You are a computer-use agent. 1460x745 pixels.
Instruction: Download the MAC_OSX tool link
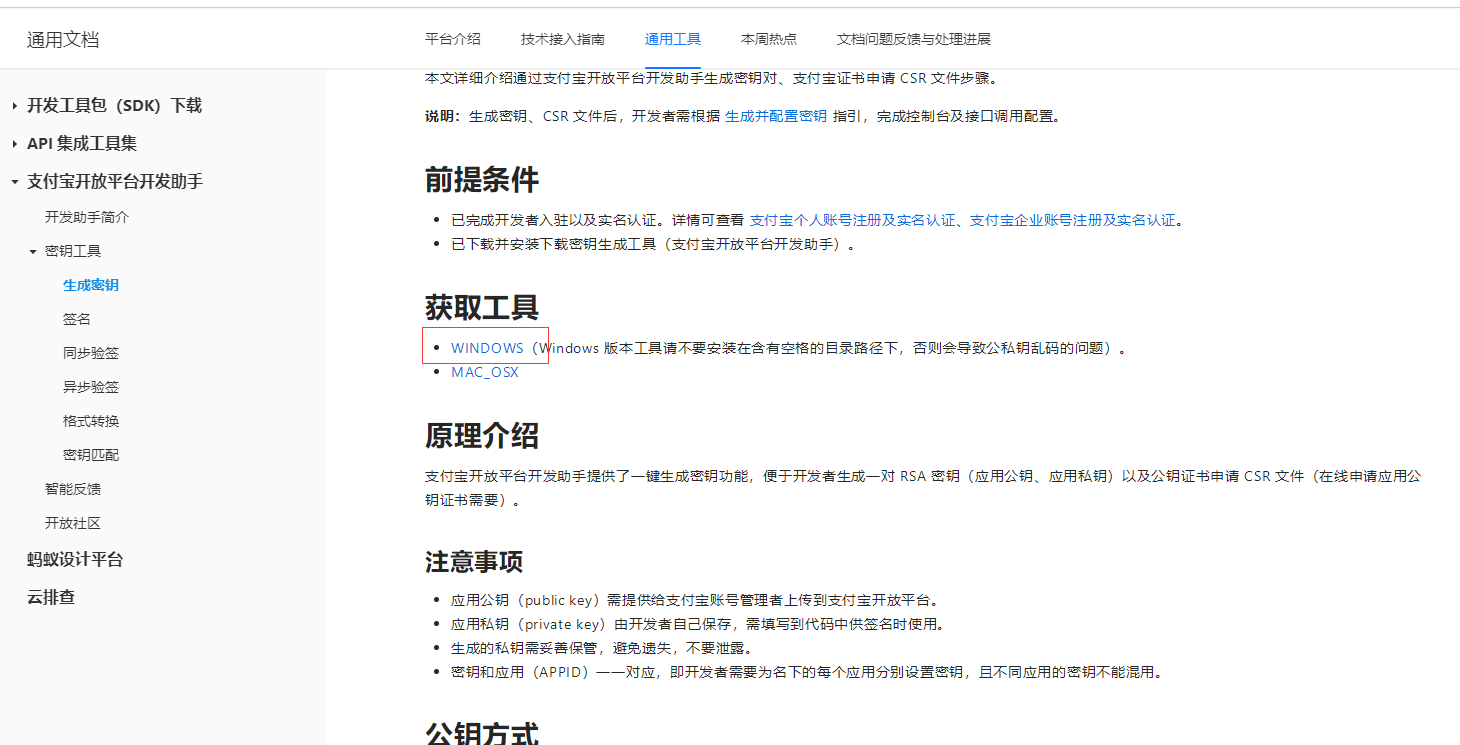(485, 372)
